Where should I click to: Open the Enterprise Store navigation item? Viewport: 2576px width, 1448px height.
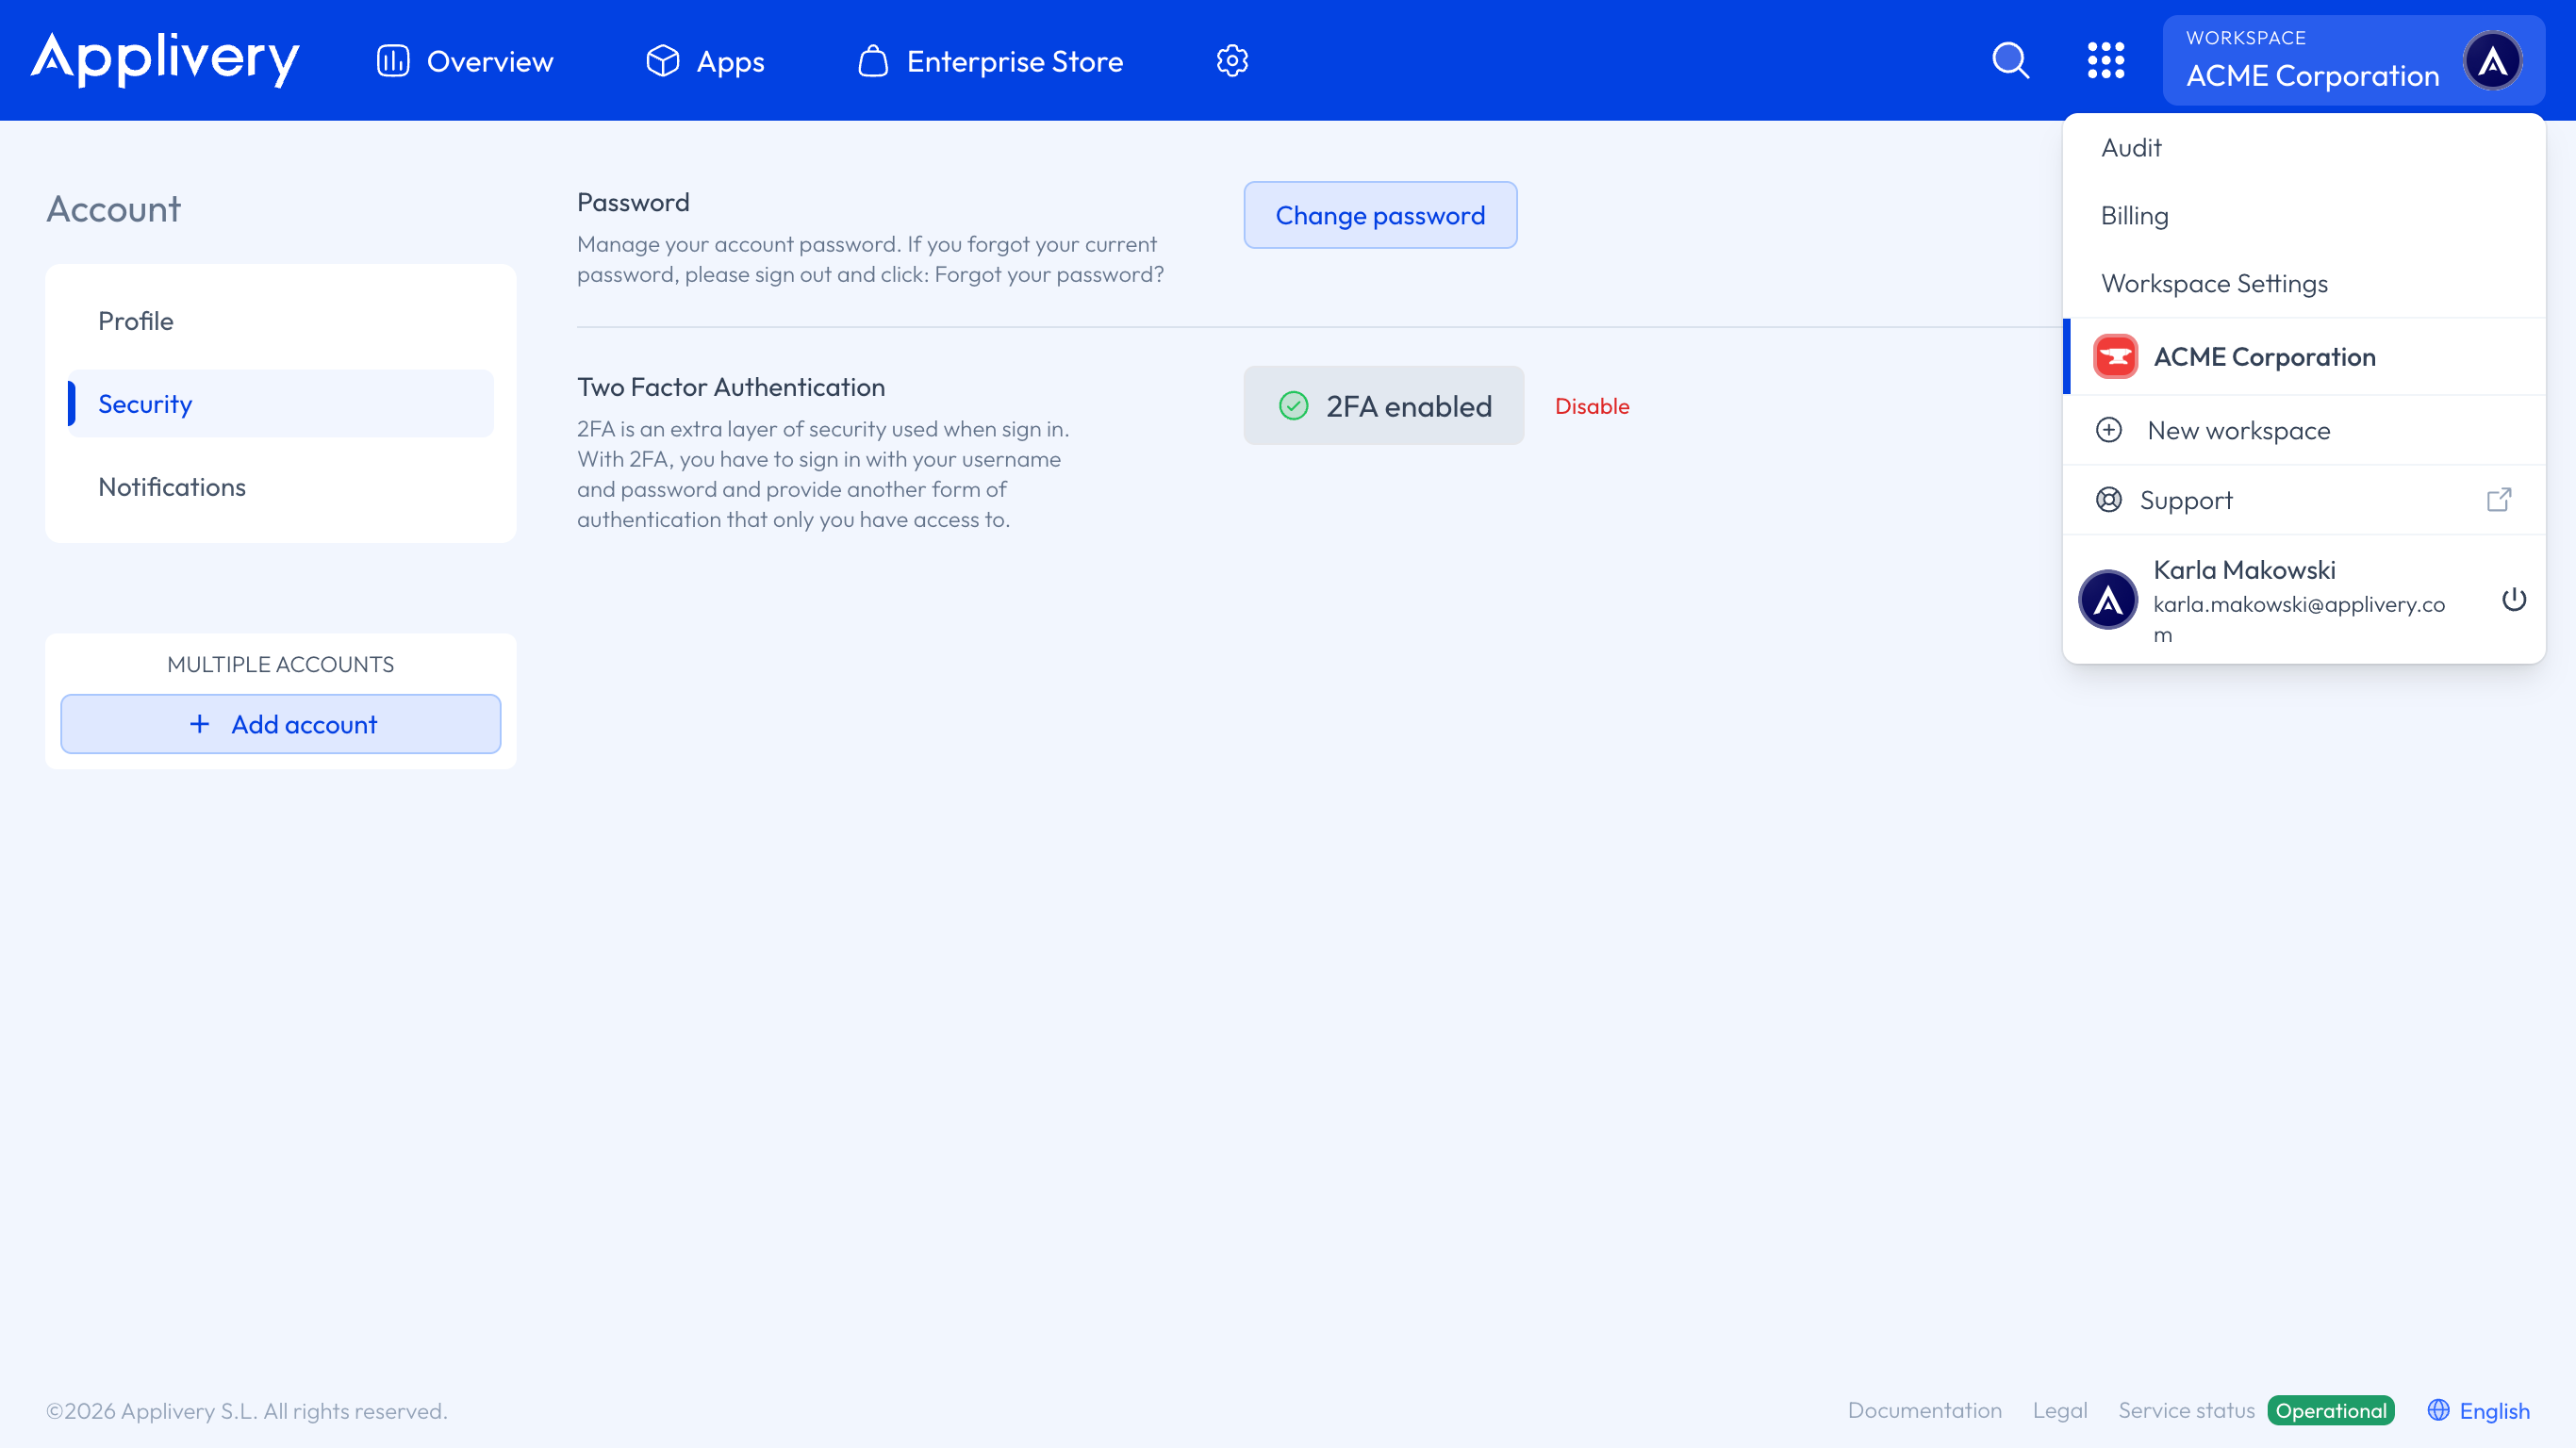coord(990,61)
